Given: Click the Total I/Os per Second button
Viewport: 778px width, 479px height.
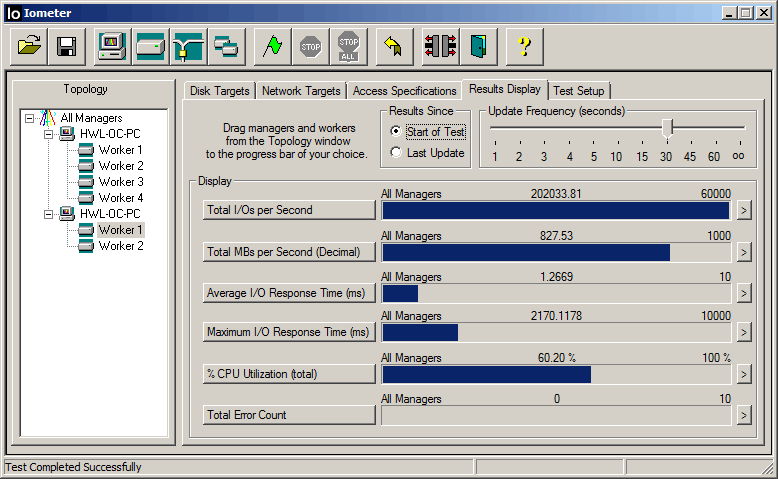Looking at the screenshot, I should click(x=289, y=210).
